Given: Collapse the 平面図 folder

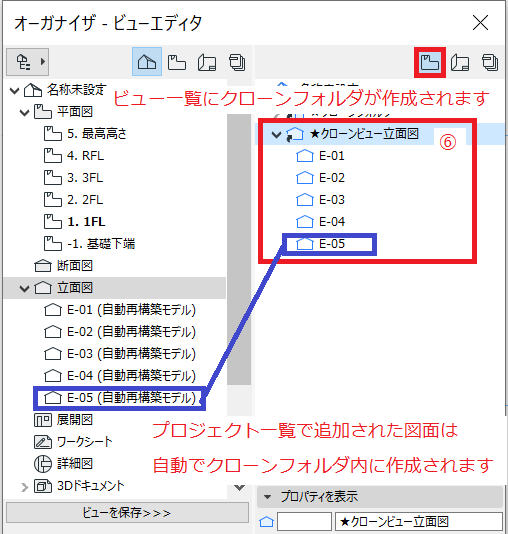Looking at the screenshot, I should pos(25,112).
